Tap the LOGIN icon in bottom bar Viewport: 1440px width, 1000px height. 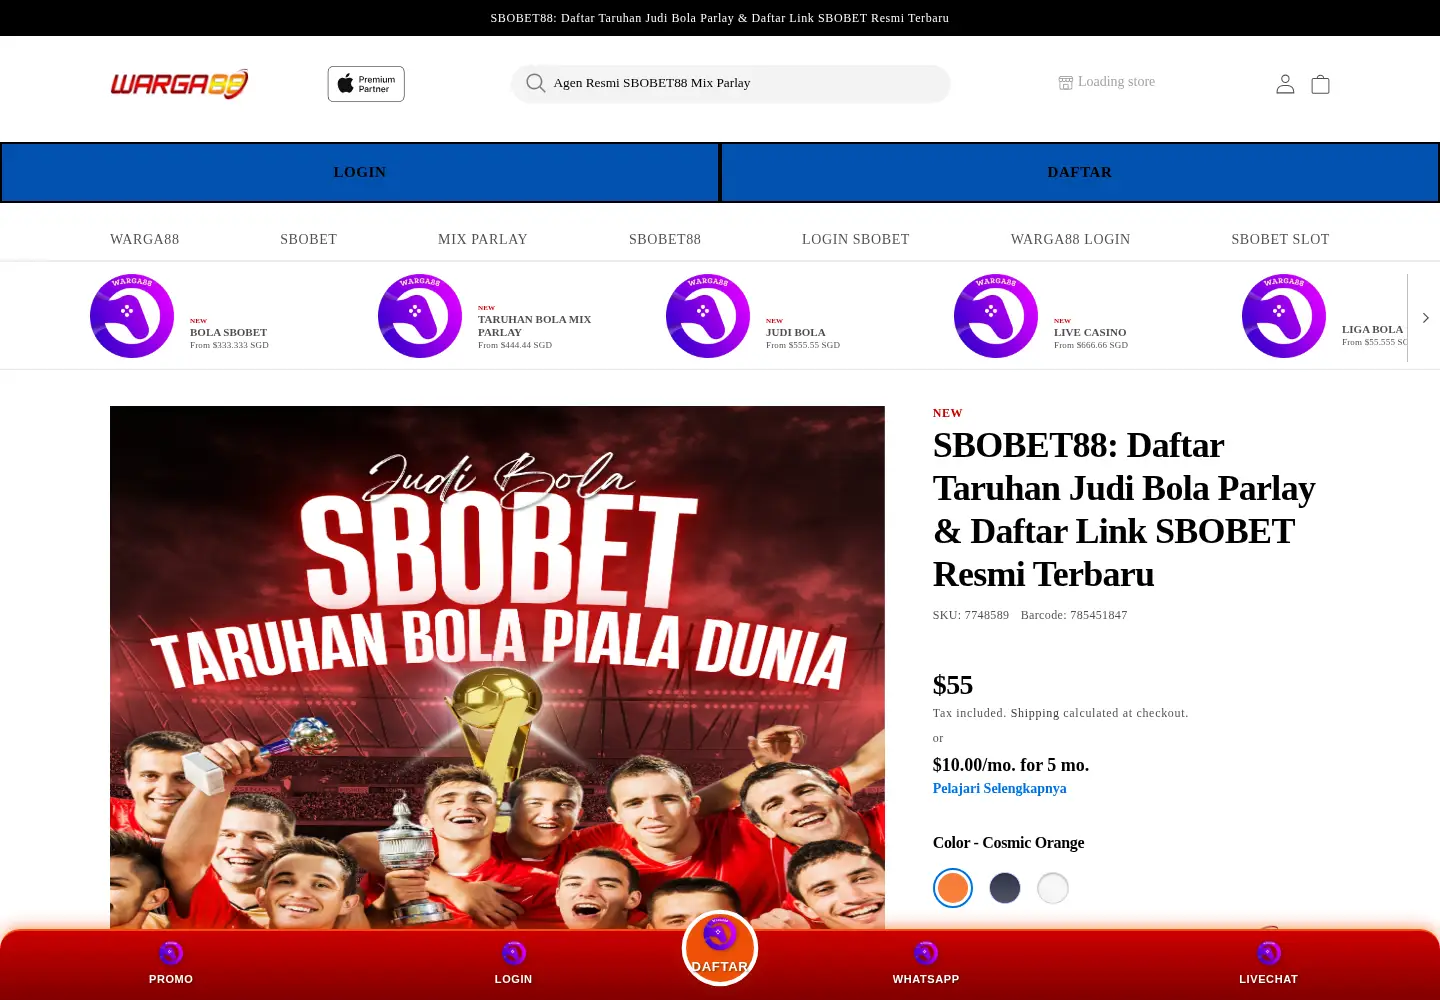pos(514,953)
